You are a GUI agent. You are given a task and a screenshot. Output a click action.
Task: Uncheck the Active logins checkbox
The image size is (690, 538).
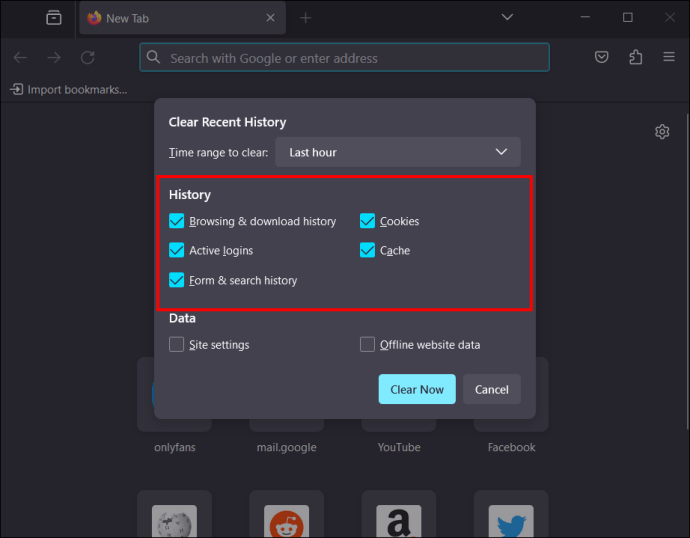[x=176, y=250]
